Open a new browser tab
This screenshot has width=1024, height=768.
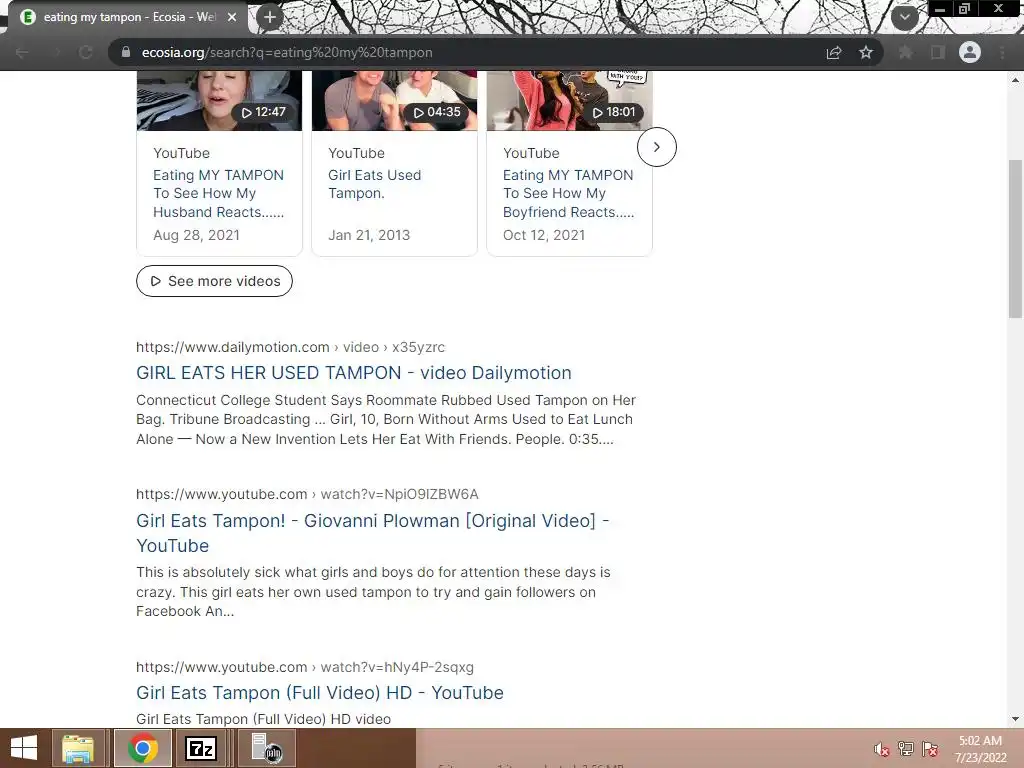270,18
